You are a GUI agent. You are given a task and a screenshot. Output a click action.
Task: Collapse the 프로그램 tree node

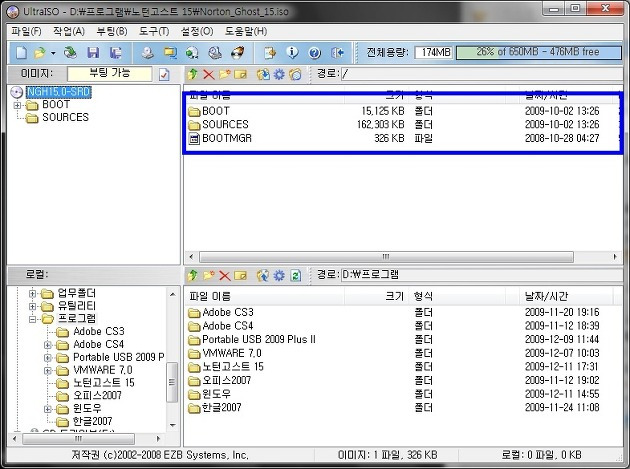coord(33,319)
